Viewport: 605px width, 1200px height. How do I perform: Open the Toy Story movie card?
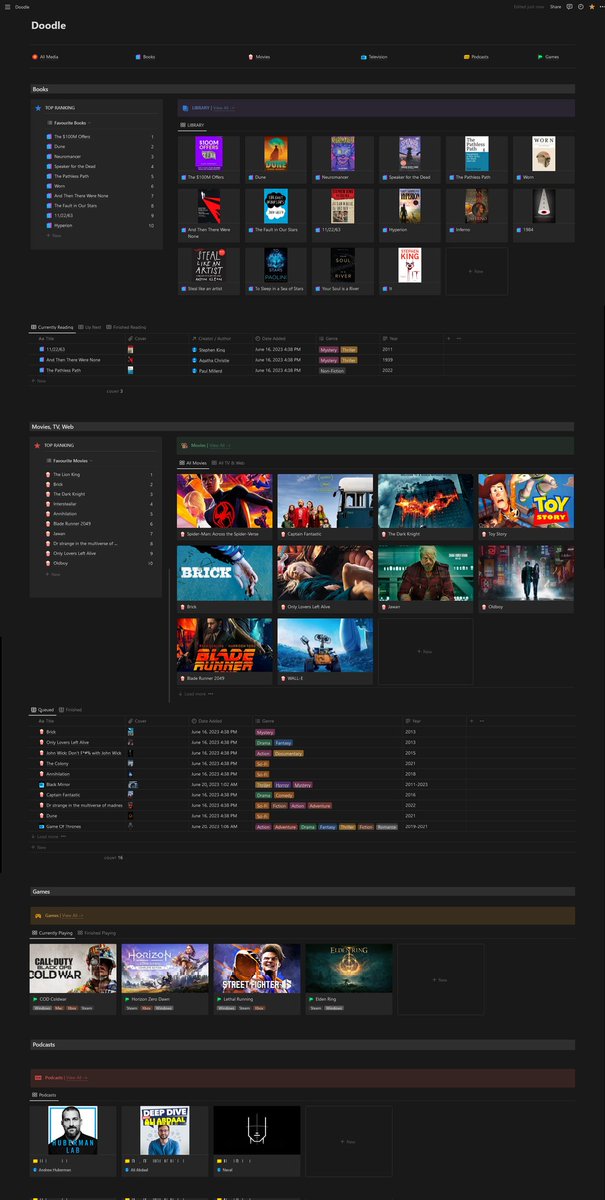[x=527, y=507]
